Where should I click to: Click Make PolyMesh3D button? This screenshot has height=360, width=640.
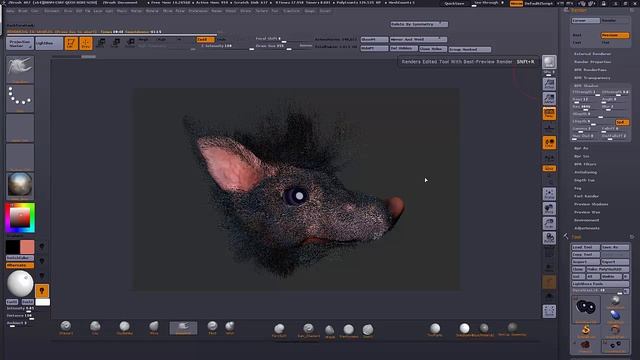(x=607, y=269)
